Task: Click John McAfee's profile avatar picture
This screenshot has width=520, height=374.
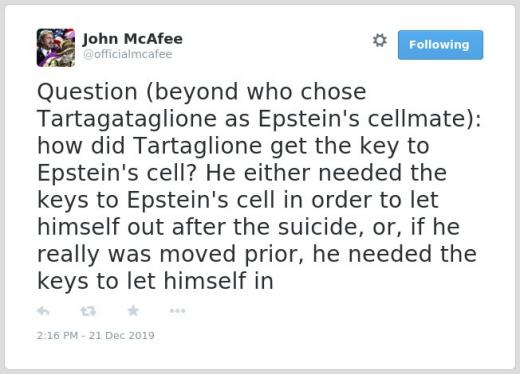Action: (56, 48)
